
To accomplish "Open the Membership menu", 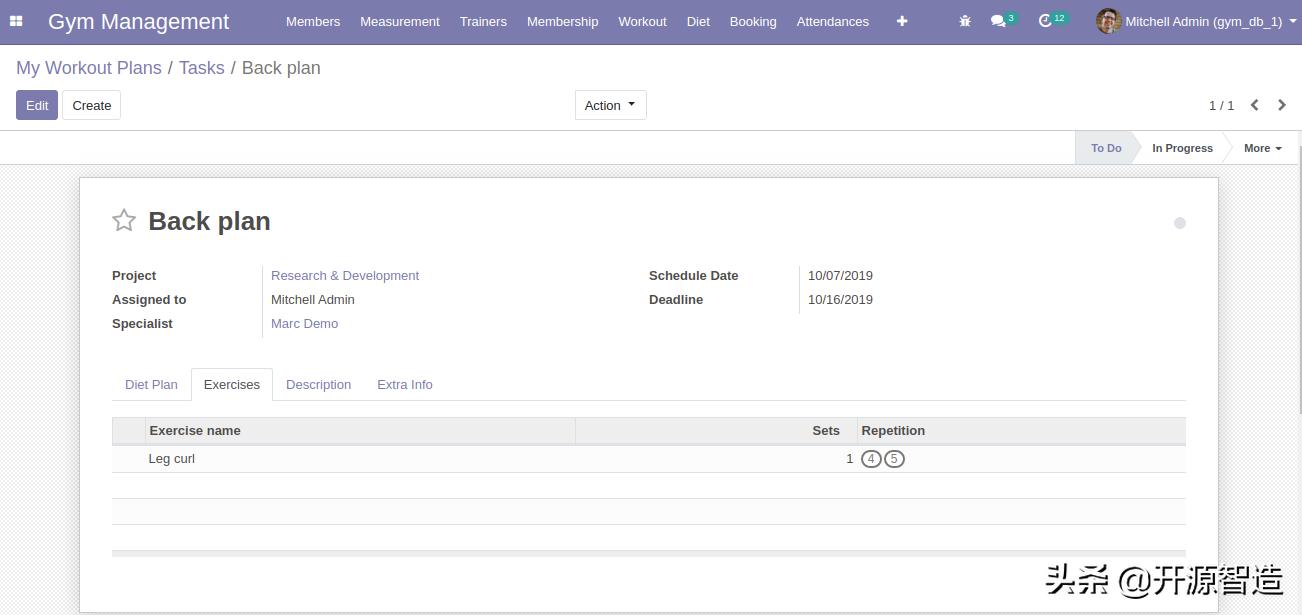I will (x=562, y=21).
